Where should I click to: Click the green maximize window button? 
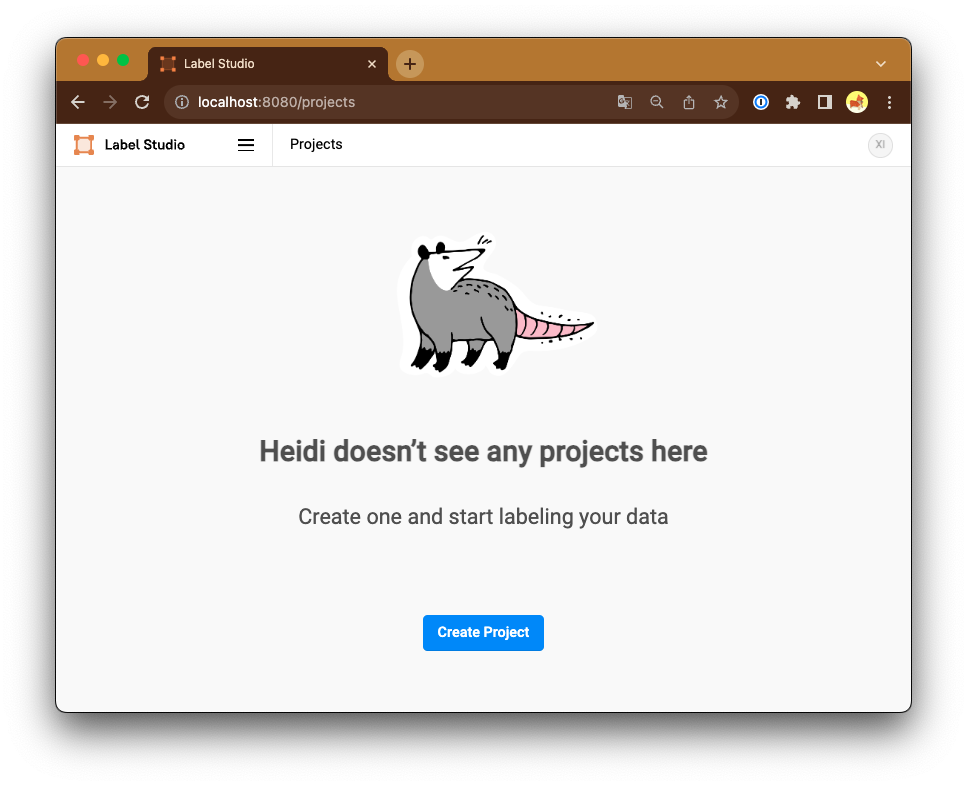123,60
